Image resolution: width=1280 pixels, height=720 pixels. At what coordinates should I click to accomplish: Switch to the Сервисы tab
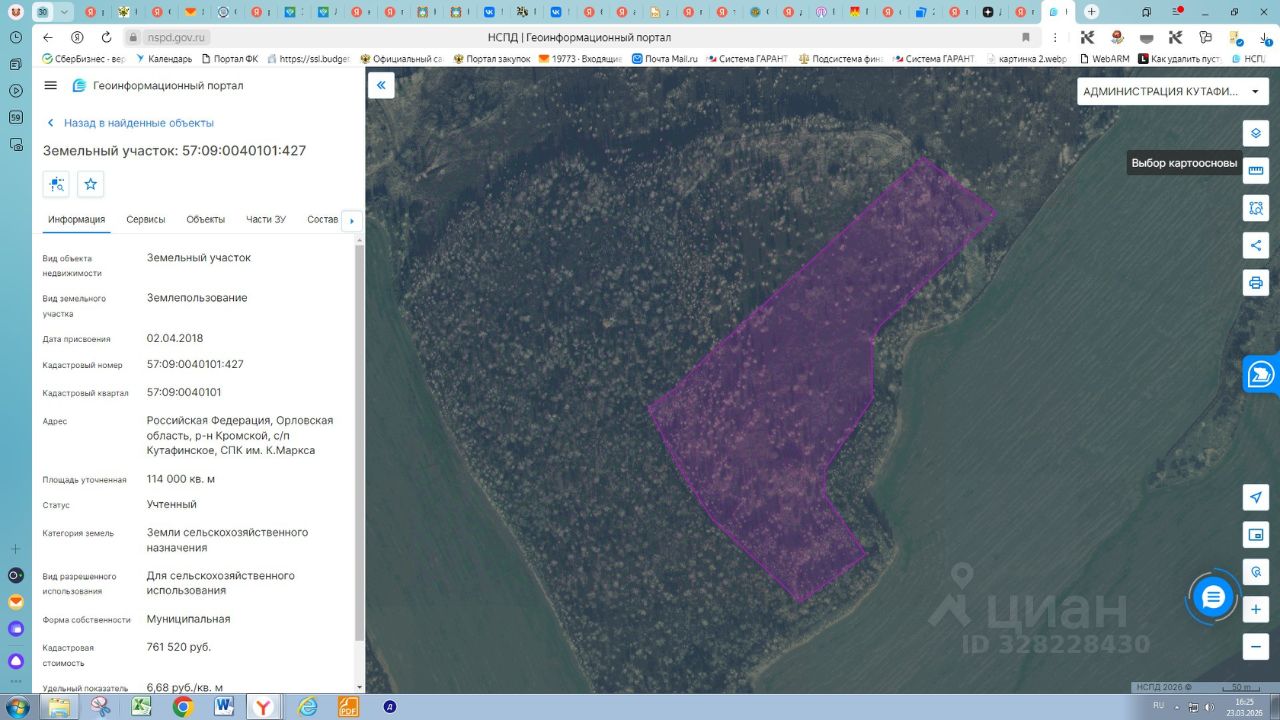(146, 220)
